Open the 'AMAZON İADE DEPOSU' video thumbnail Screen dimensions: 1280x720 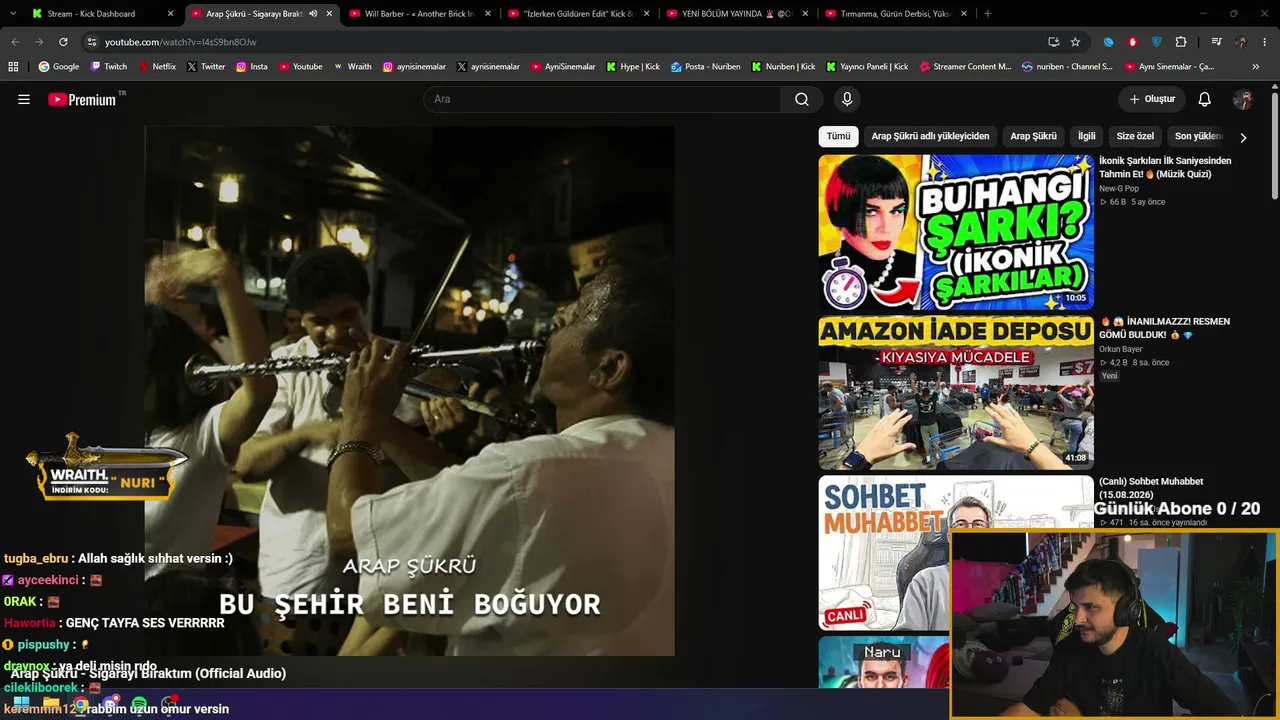(x=956, y=393)
